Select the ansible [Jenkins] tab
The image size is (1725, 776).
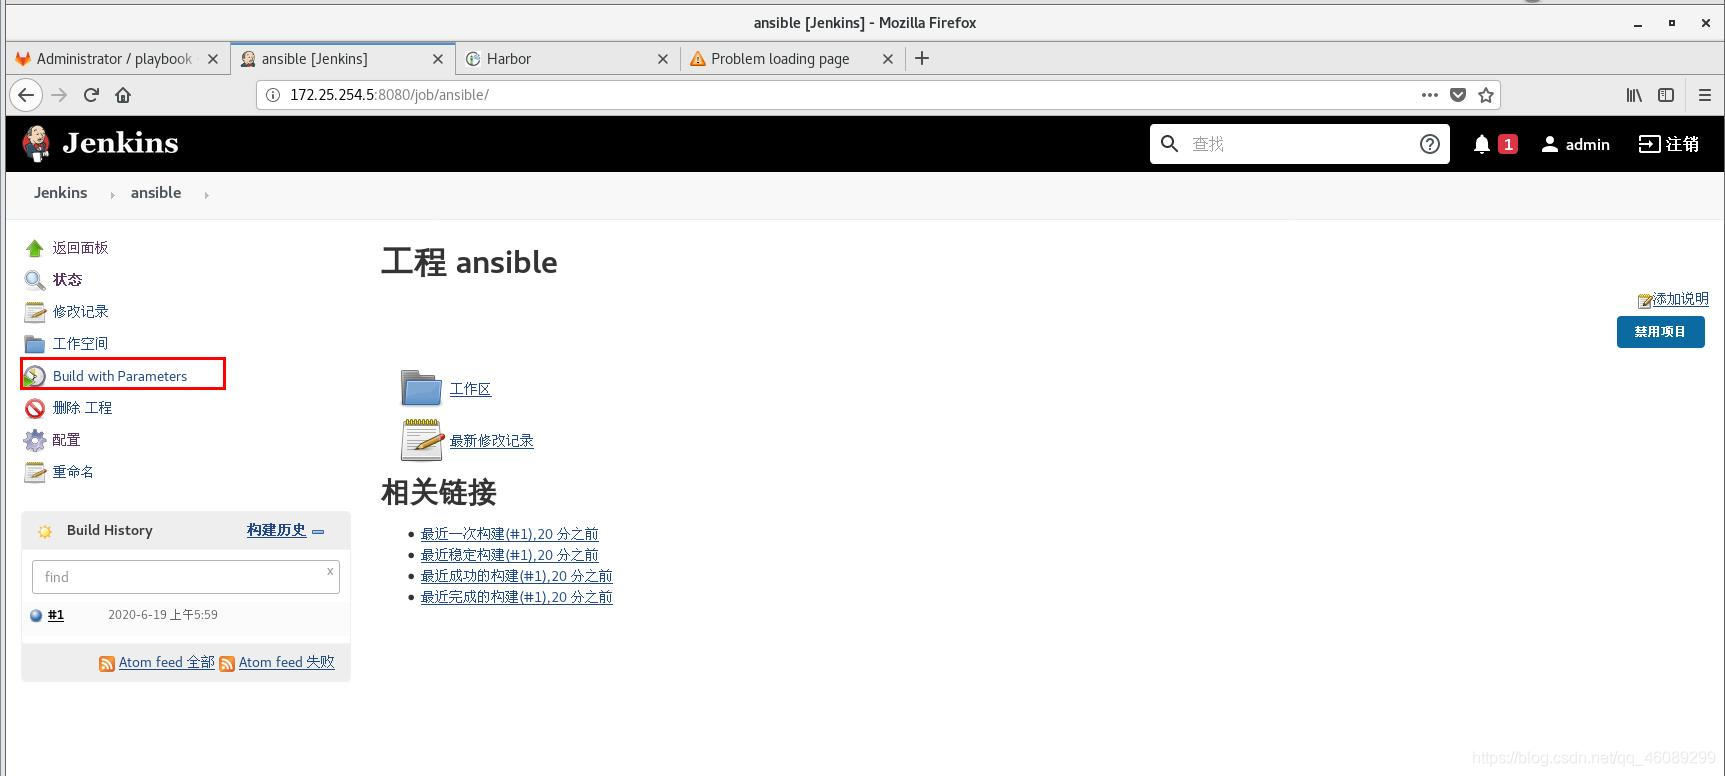[343, 59]
